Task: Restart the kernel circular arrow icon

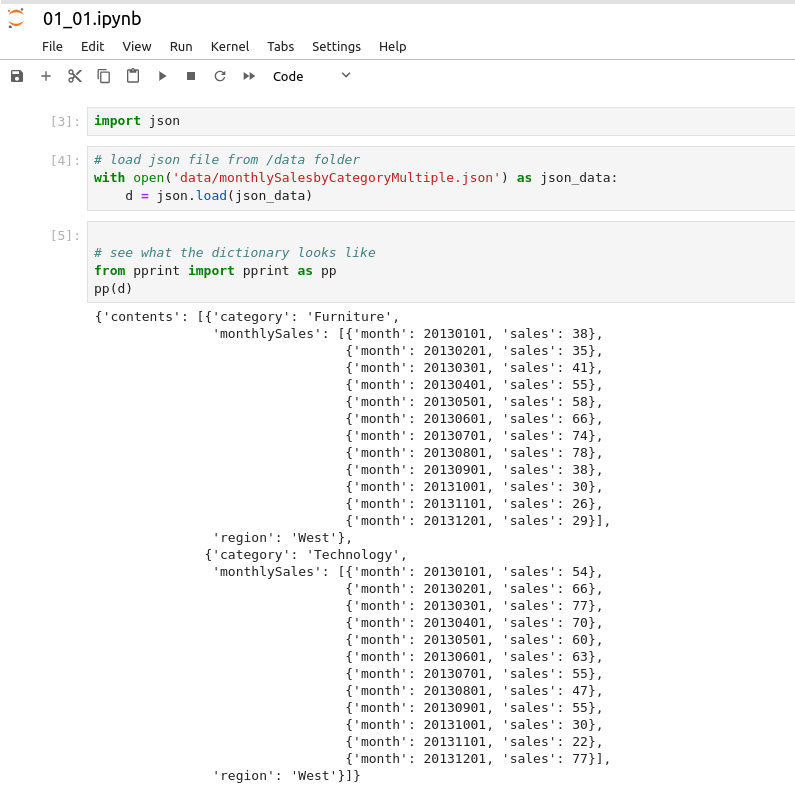Action: pos(220,76)
